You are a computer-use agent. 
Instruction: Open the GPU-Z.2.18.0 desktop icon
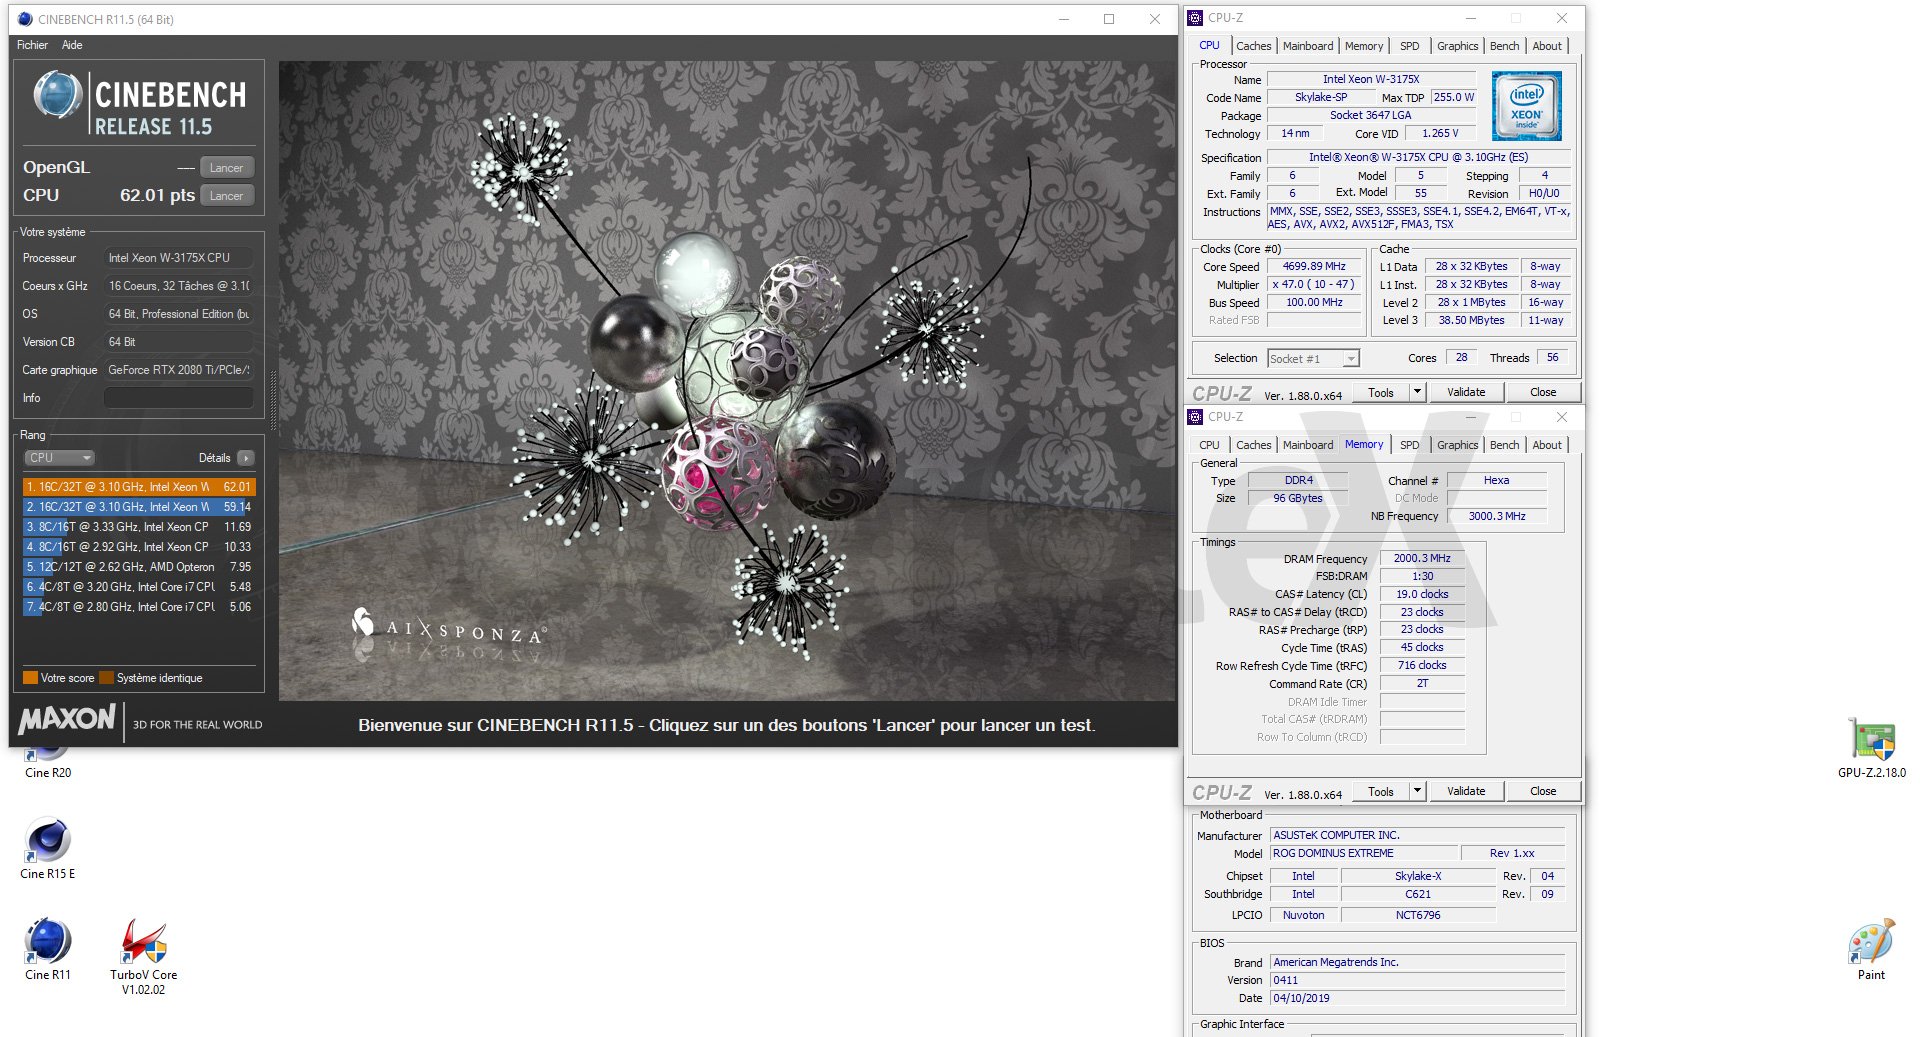coord(1871,749)
